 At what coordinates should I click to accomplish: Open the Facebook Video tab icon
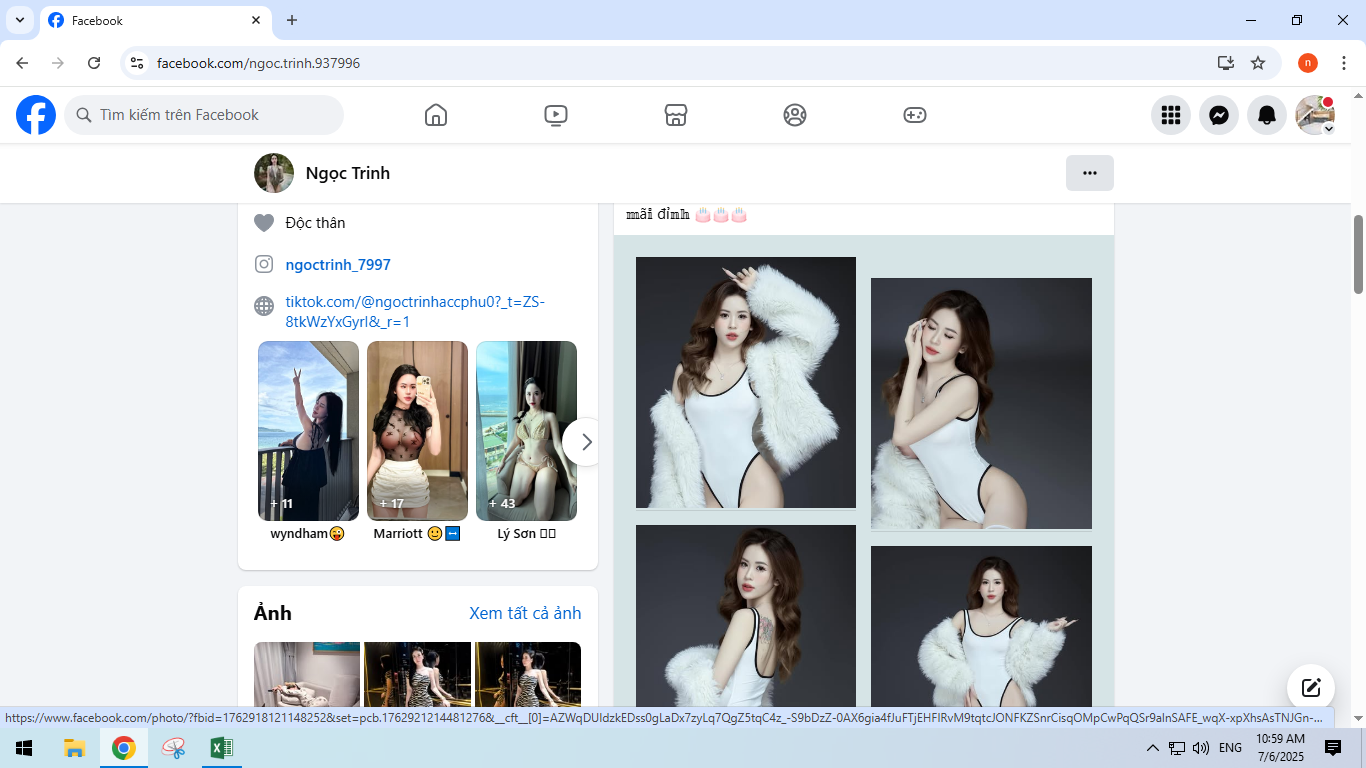[556, 115]
